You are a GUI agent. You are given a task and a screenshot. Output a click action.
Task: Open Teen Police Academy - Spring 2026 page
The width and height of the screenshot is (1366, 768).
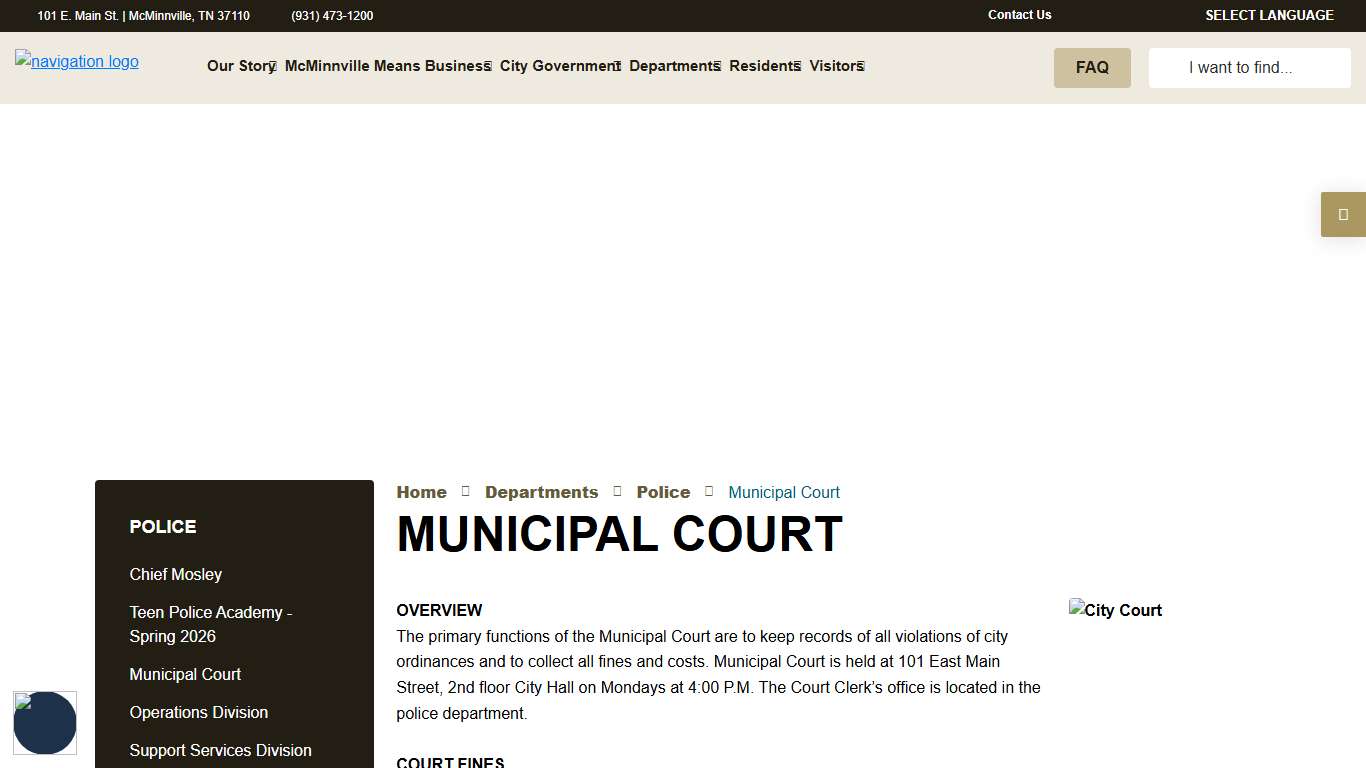pos(211,624)
